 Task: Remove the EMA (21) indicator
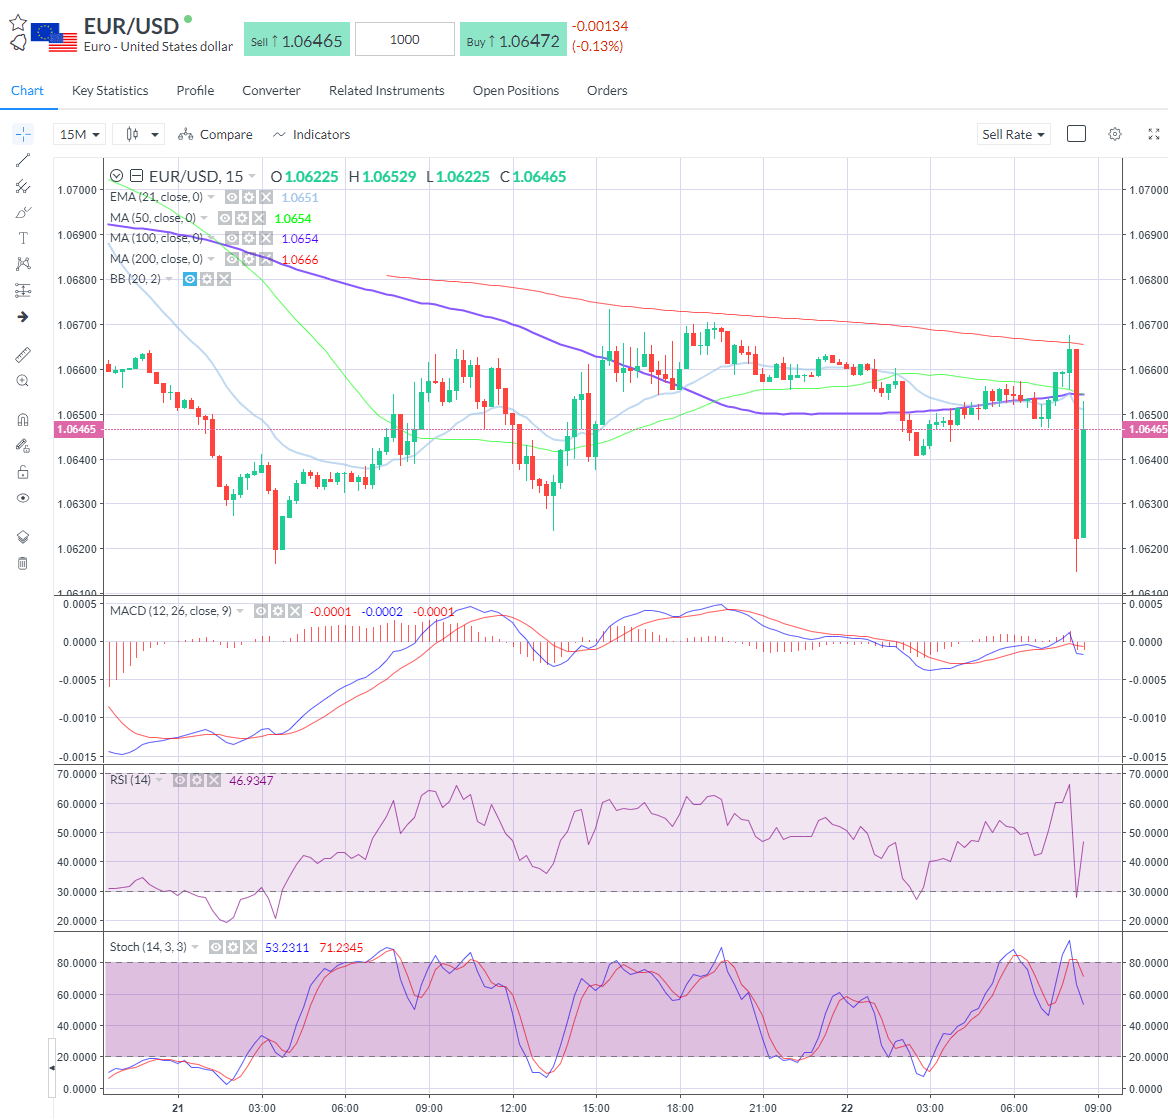[x=266, y=197]
